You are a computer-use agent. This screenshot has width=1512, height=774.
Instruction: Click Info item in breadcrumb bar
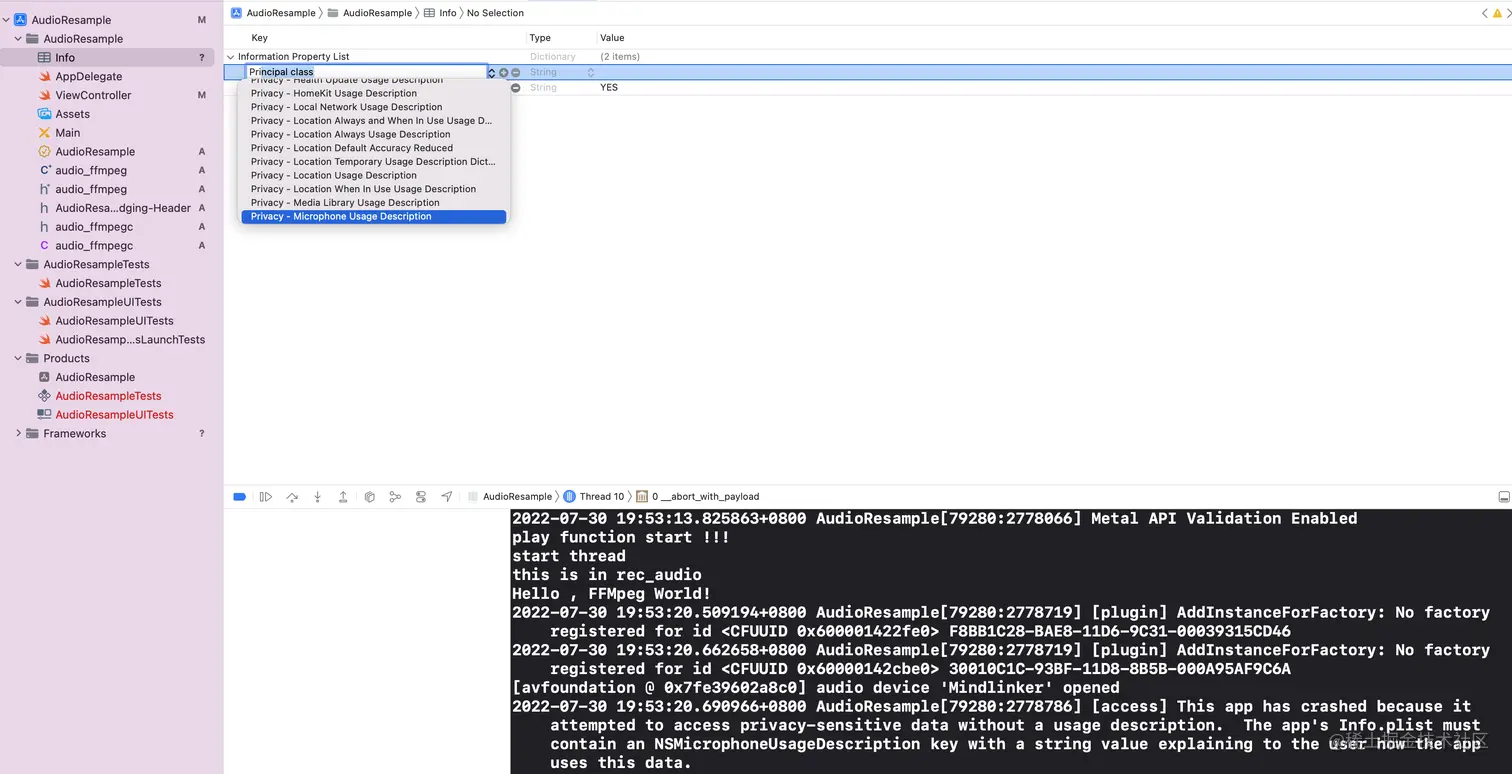[x=440, y=13]
